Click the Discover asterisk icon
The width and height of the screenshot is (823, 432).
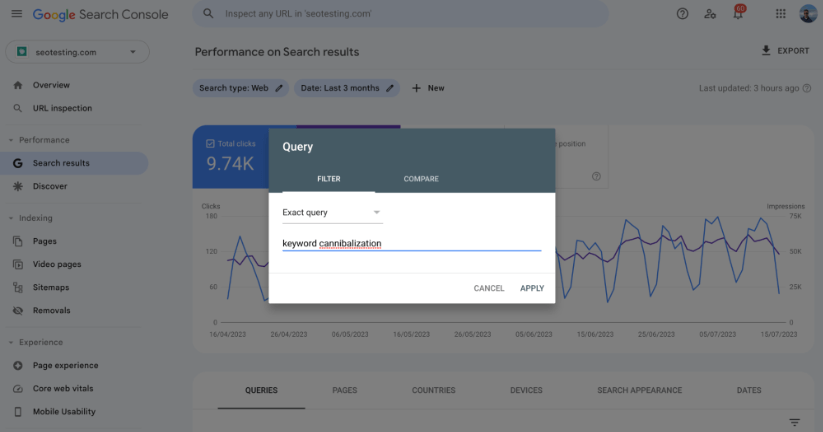[x=18, y=186]
